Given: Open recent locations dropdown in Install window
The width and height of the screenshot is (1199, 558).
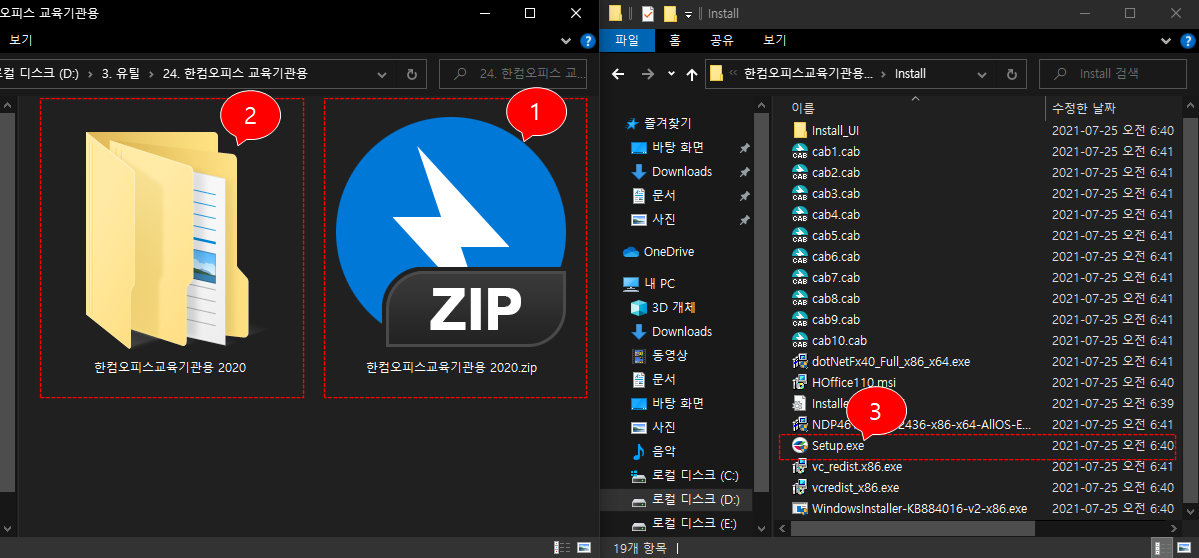Looking at the screenshot, I should coord(671,74).
